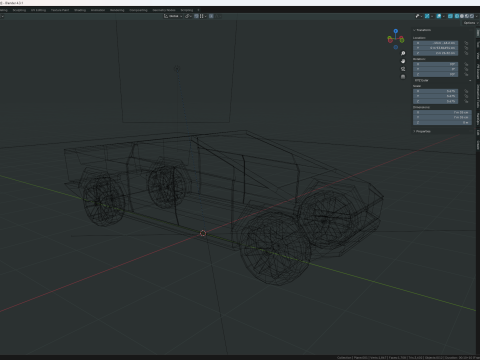Click the Scale Z field
The width and height of the screenshot is (480, 360).
435,101
